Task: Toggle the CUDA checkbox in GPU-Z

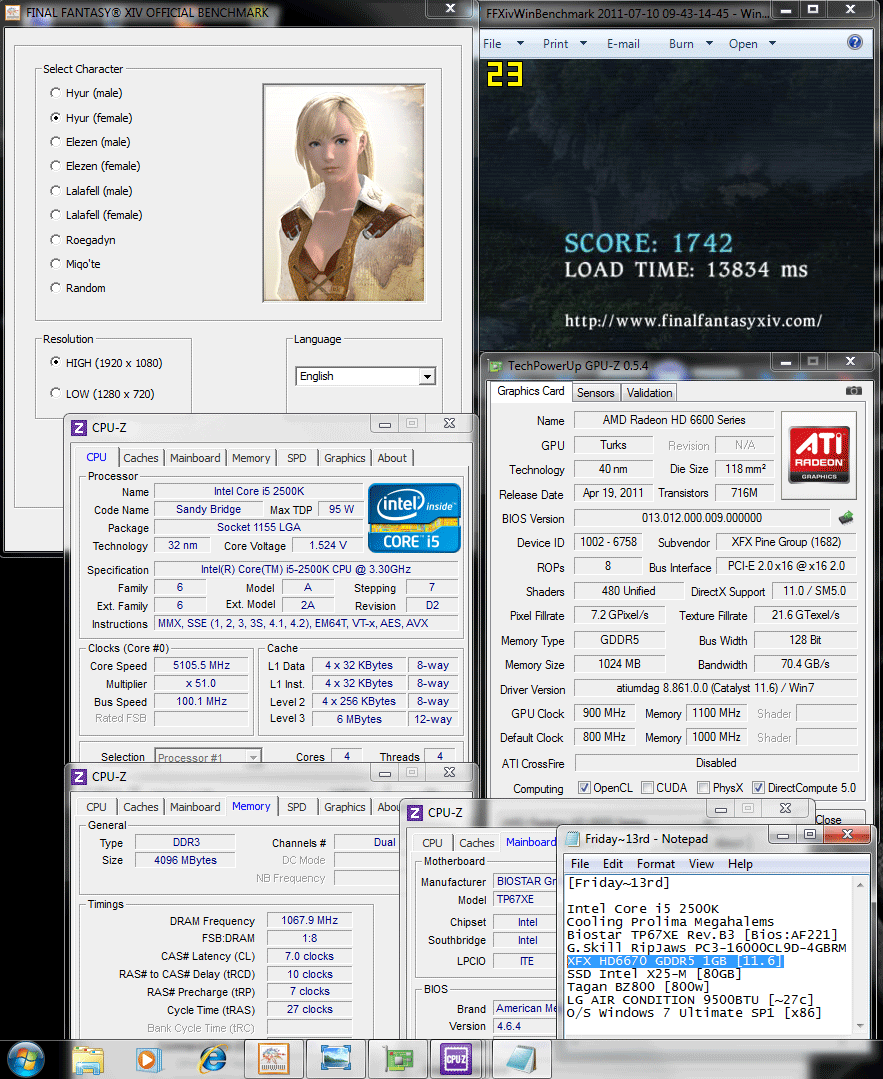Action: [648, 787]
